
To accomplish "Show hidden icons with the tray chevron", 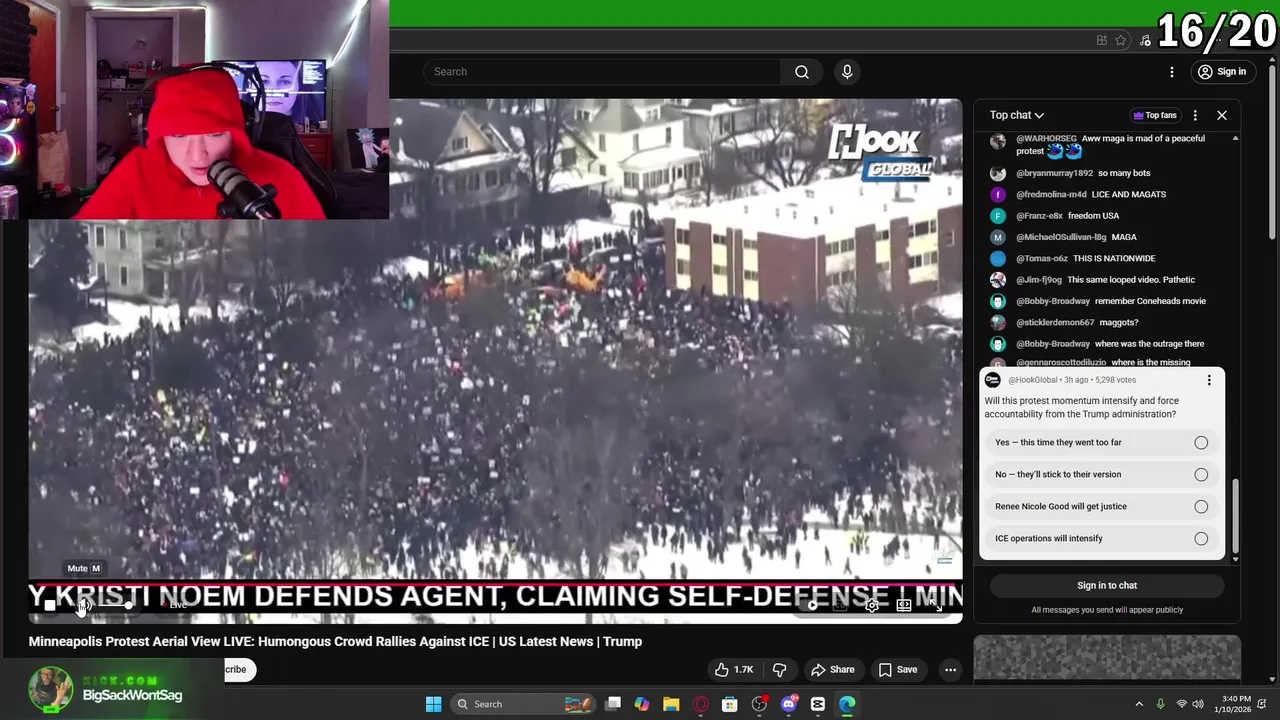I will tap(1139, 704).
